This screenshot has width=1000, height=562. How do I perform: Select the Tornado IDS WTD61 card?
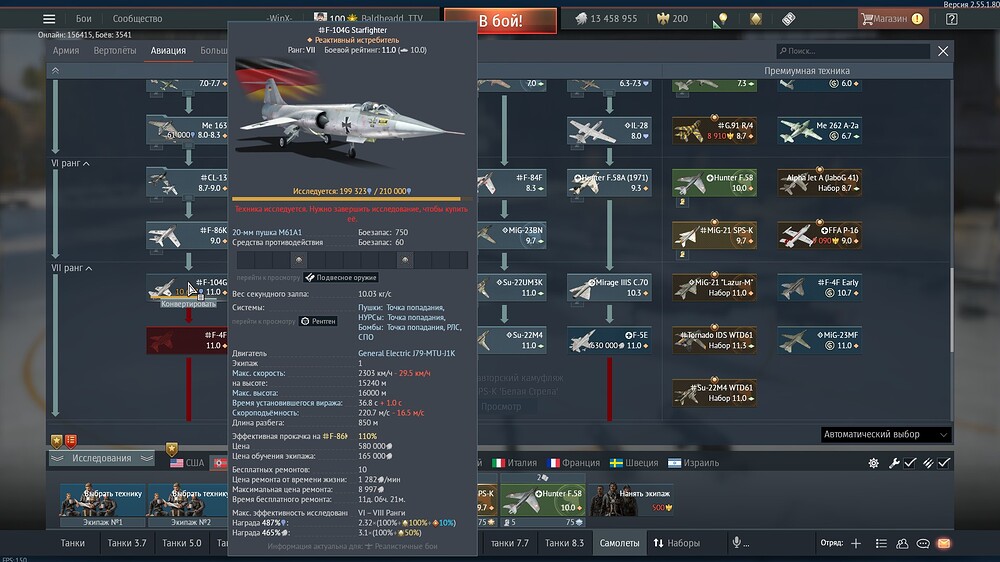click(714, 340)
